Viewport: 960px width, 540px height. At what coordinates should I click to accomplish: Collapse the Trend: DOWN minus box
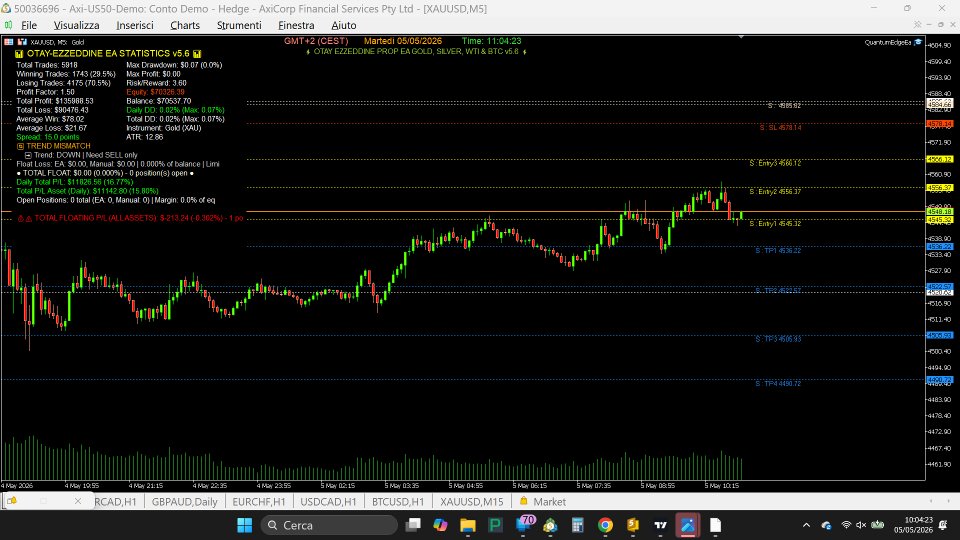pyautogui.click(x=28, y=156)
